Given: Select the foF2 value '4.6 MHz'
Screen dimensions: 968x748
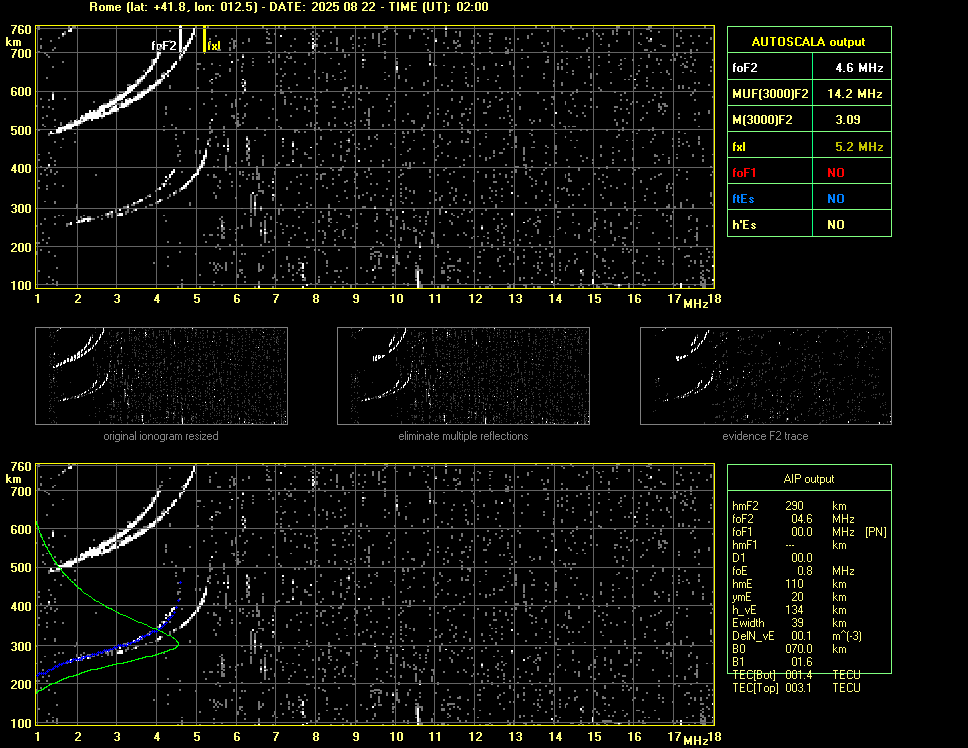Looking at the screenshot, I should tap(859, 68).
